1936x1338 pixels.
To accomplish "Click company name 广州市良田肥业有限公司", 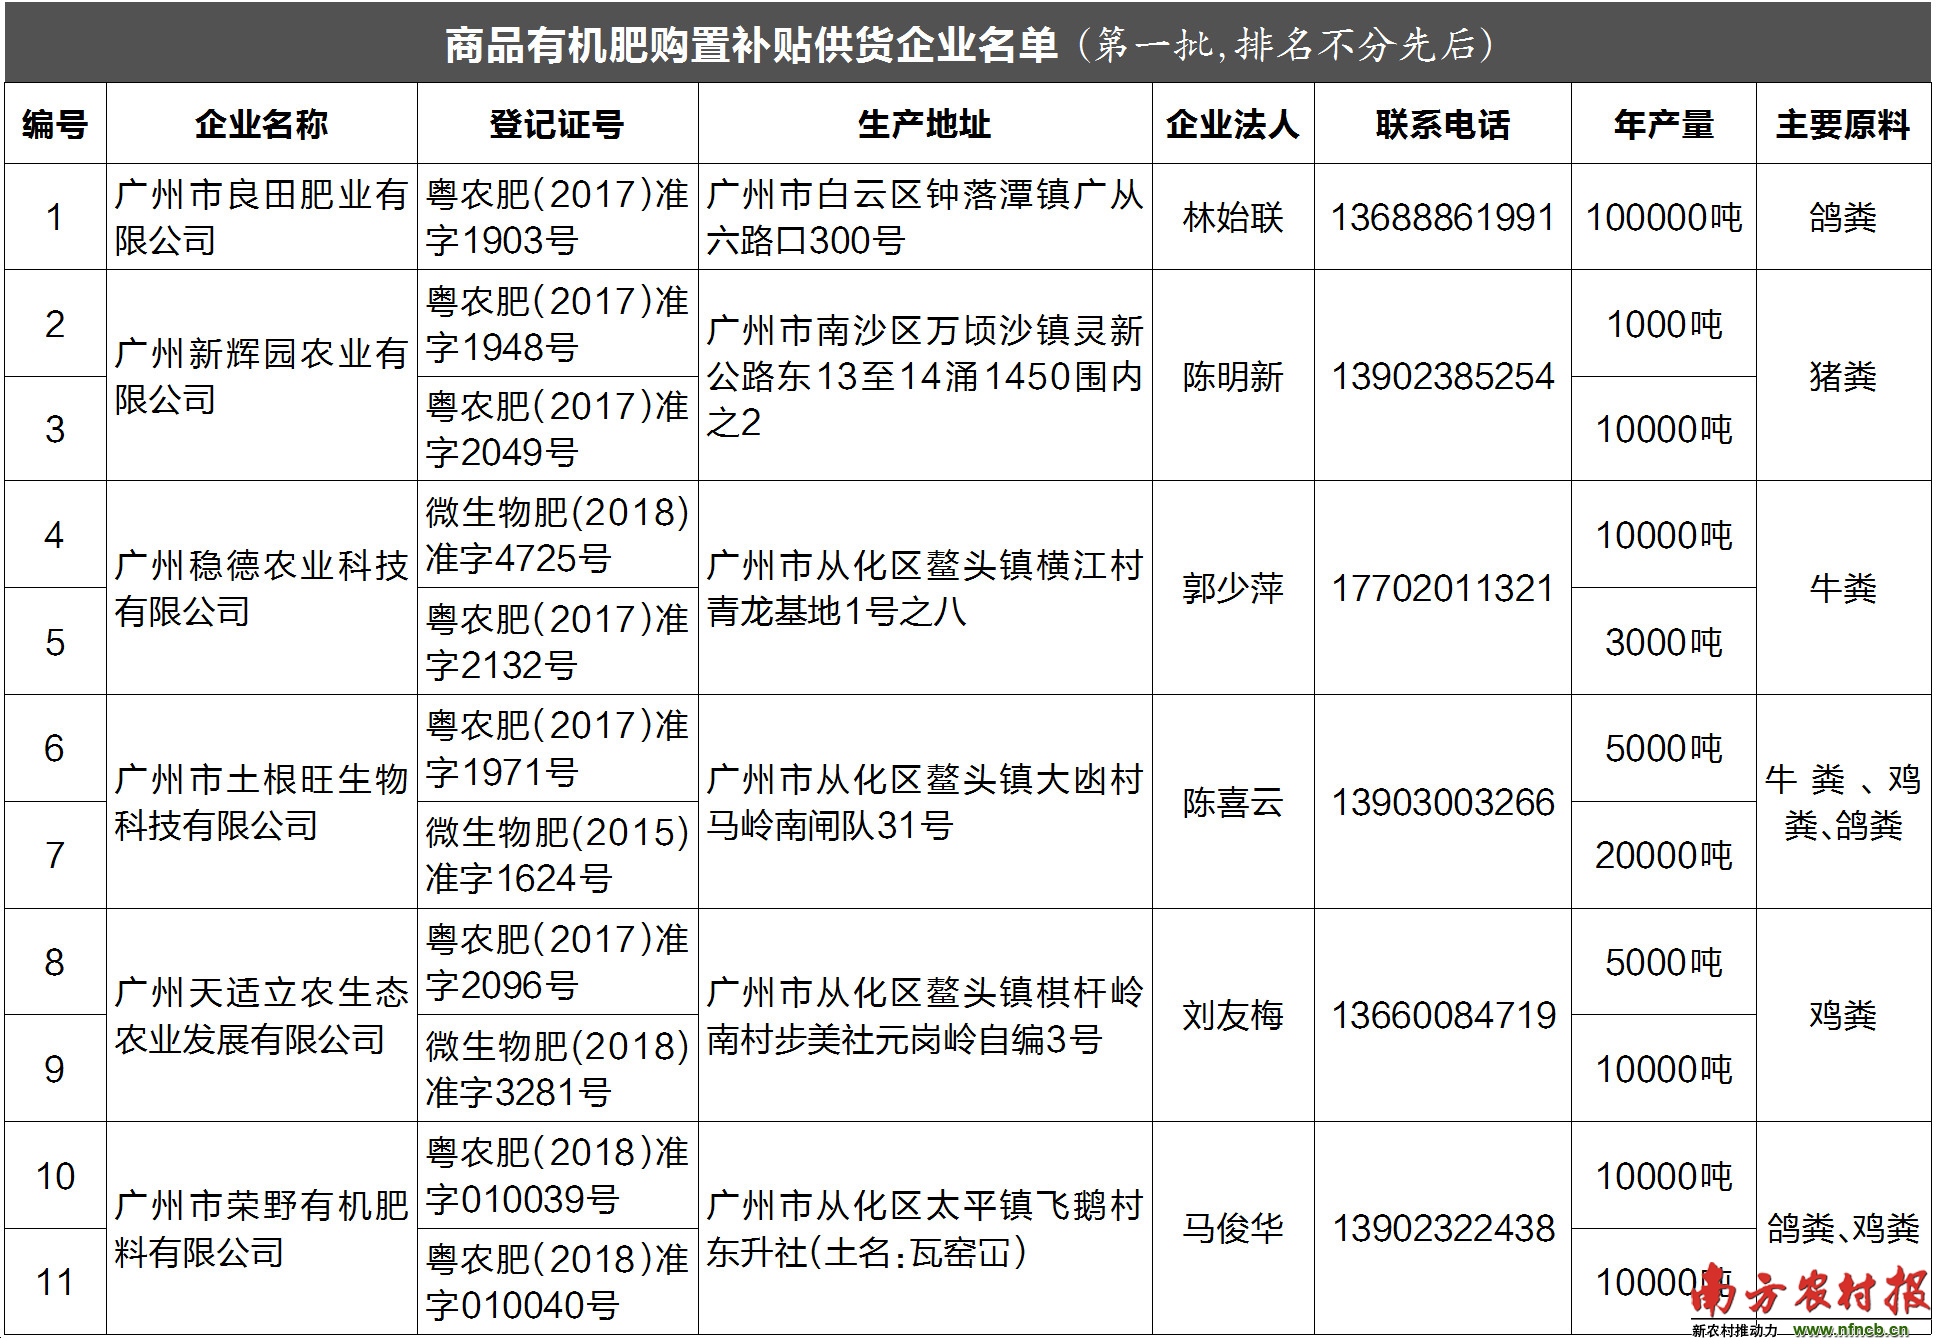I will click(261, 217).
